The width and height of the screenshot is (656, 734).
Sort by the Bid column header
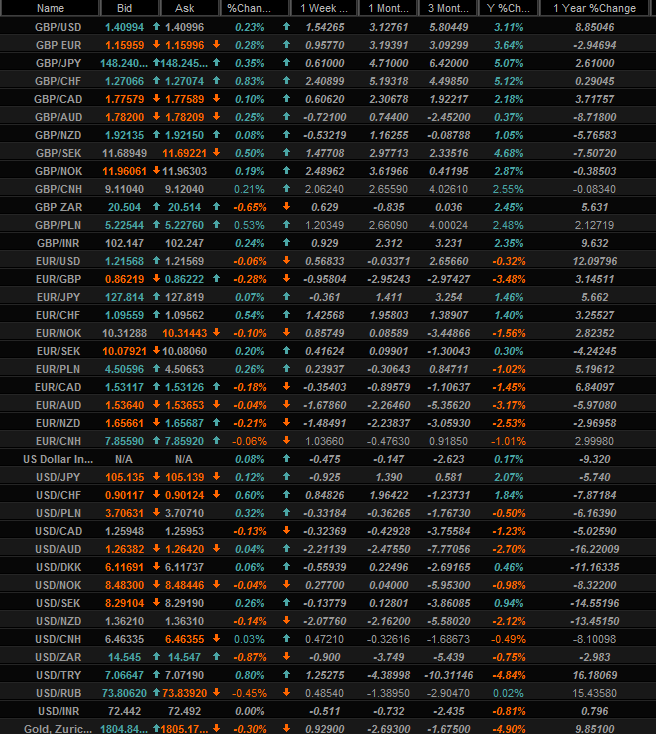123,8
